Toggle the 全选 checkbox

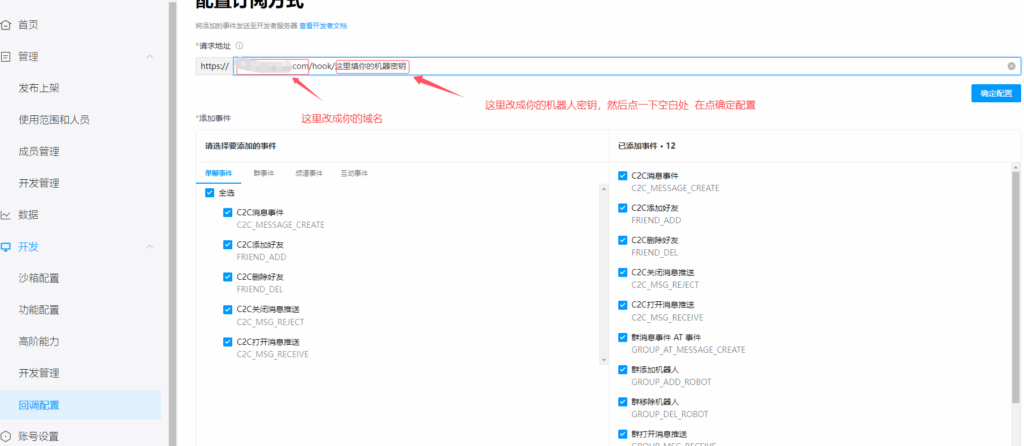click(209, 193)
